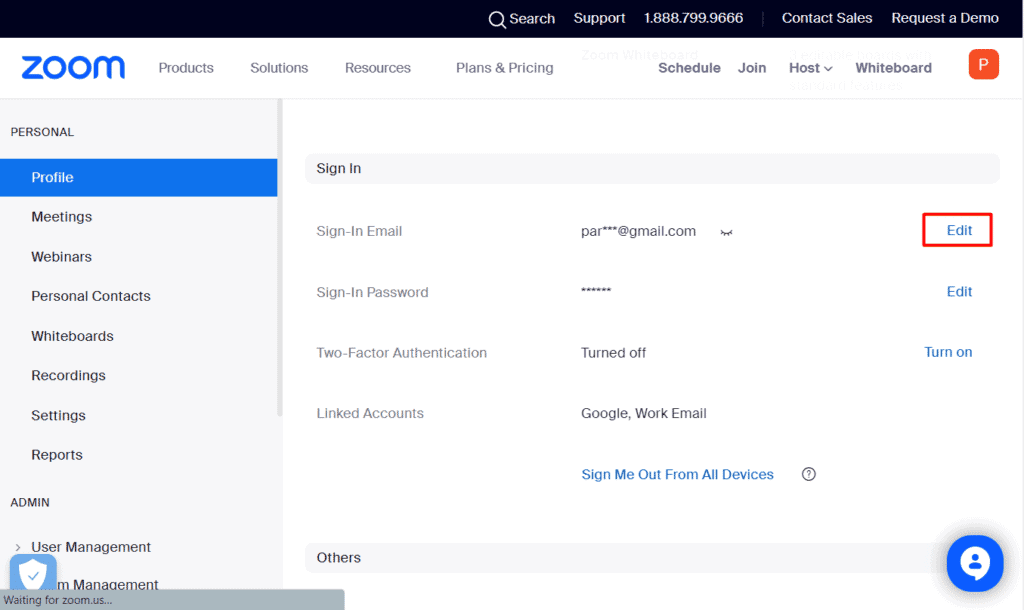Viewport: 1024px width, 610px height.
Task: Turn on Two-Factor Authentication
Action: point(947,352)
